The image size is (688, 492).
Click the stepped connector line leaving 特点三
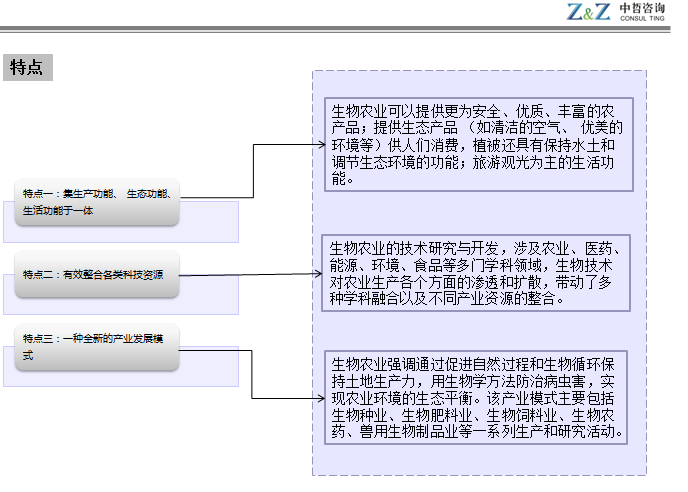252,377
